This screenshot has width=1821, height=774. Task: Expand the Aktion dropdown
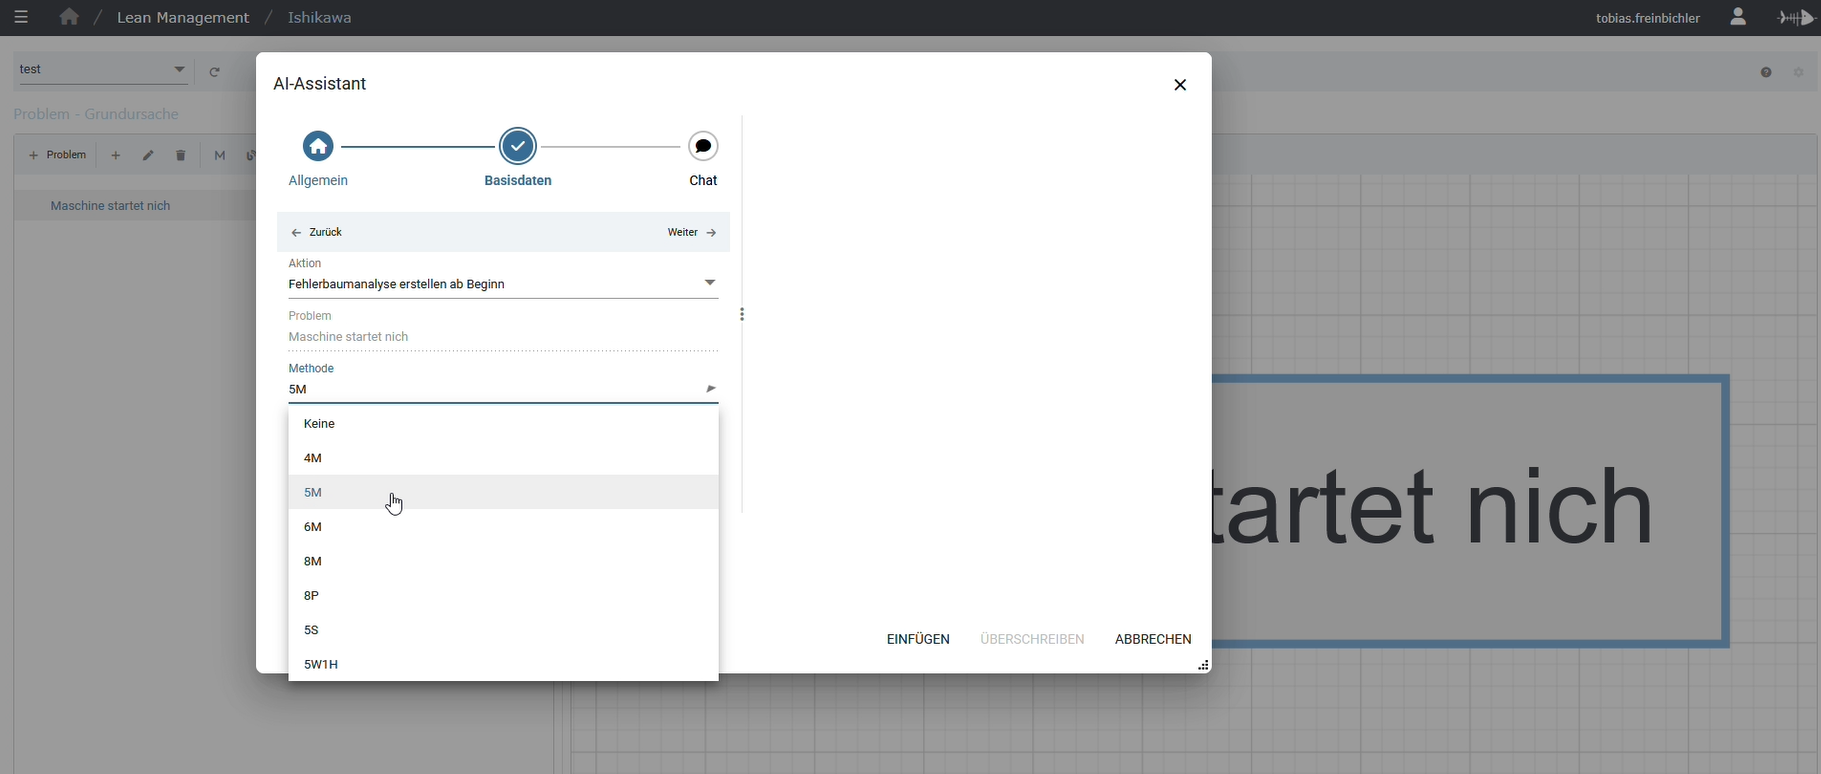pyautogui.click(x=710, y=283)
